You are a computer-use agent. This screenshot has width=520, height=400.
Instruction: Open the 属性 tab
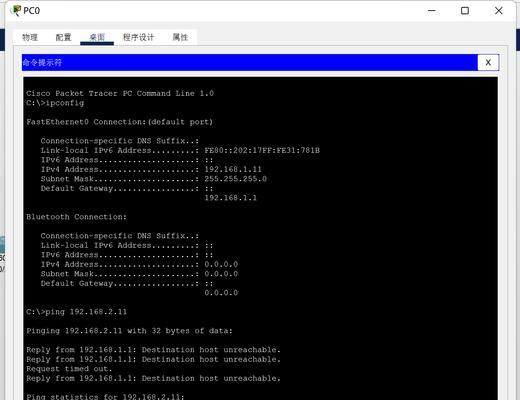pos(180,37)
